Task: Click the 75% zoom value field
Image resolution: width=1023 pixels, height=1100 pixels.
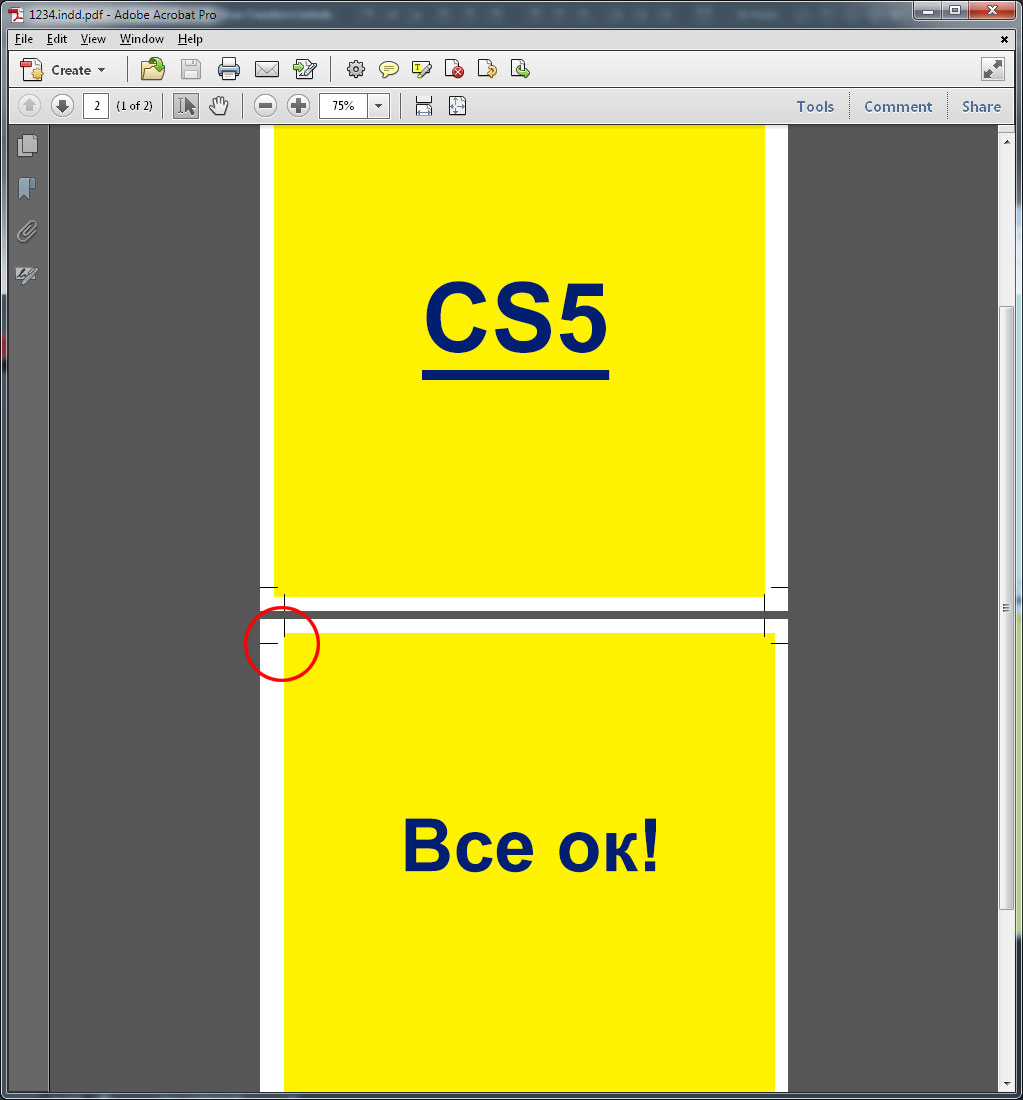Action: 343,106
